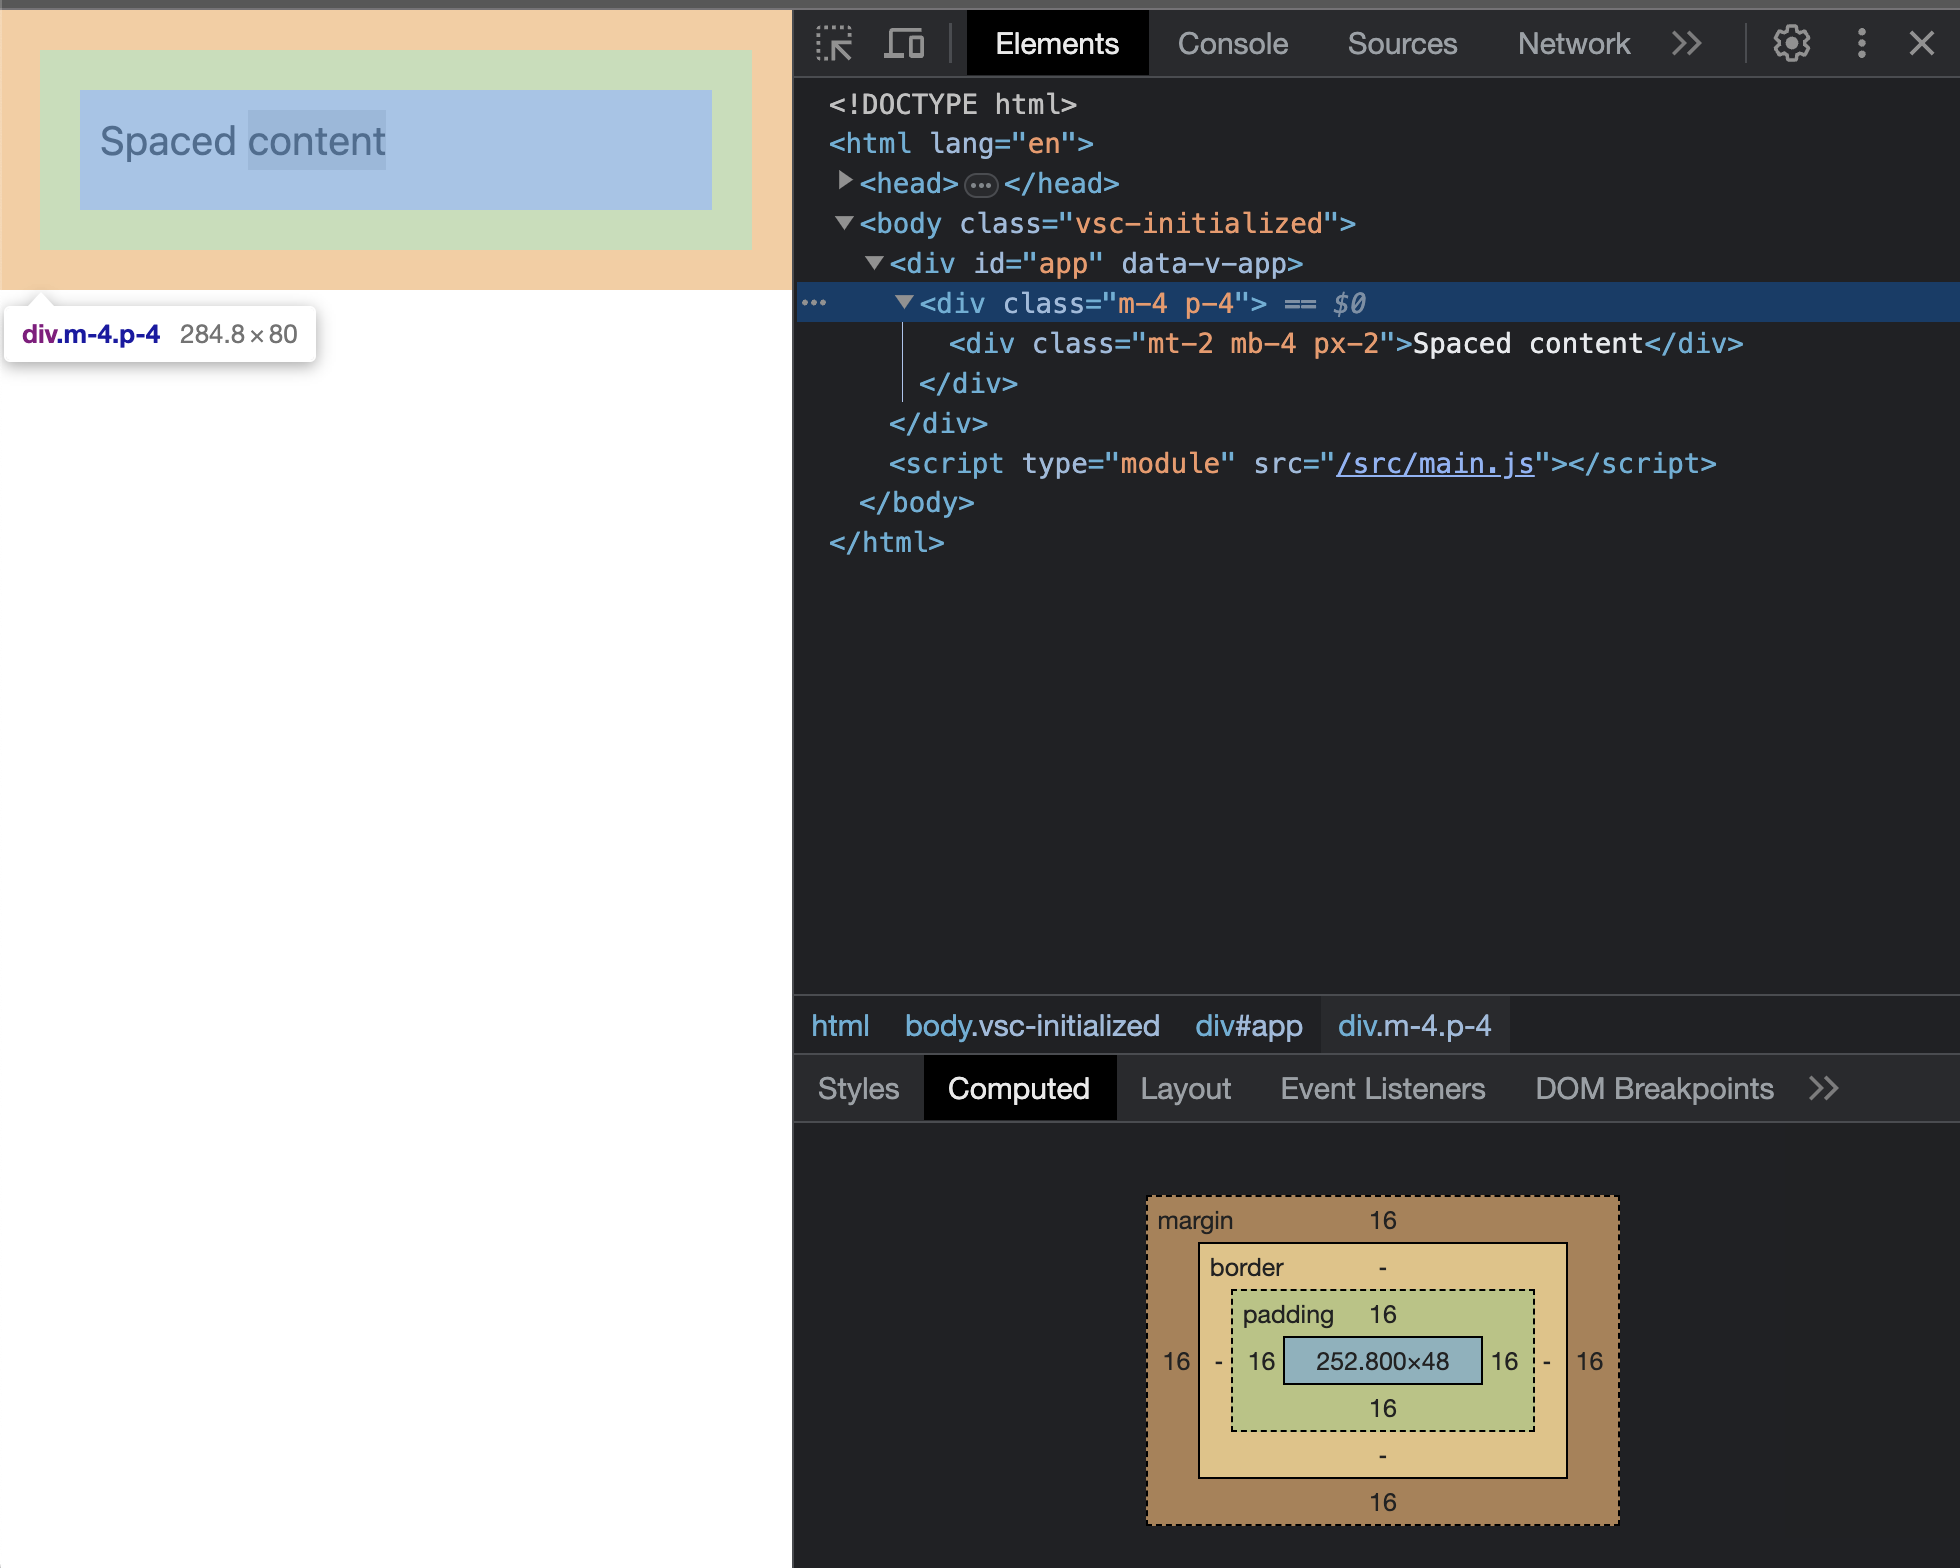Viewport: 1960px width, 1568px height.
Task: Click the padding-bottom value 16 in box model
Action: [1383, 1408]
